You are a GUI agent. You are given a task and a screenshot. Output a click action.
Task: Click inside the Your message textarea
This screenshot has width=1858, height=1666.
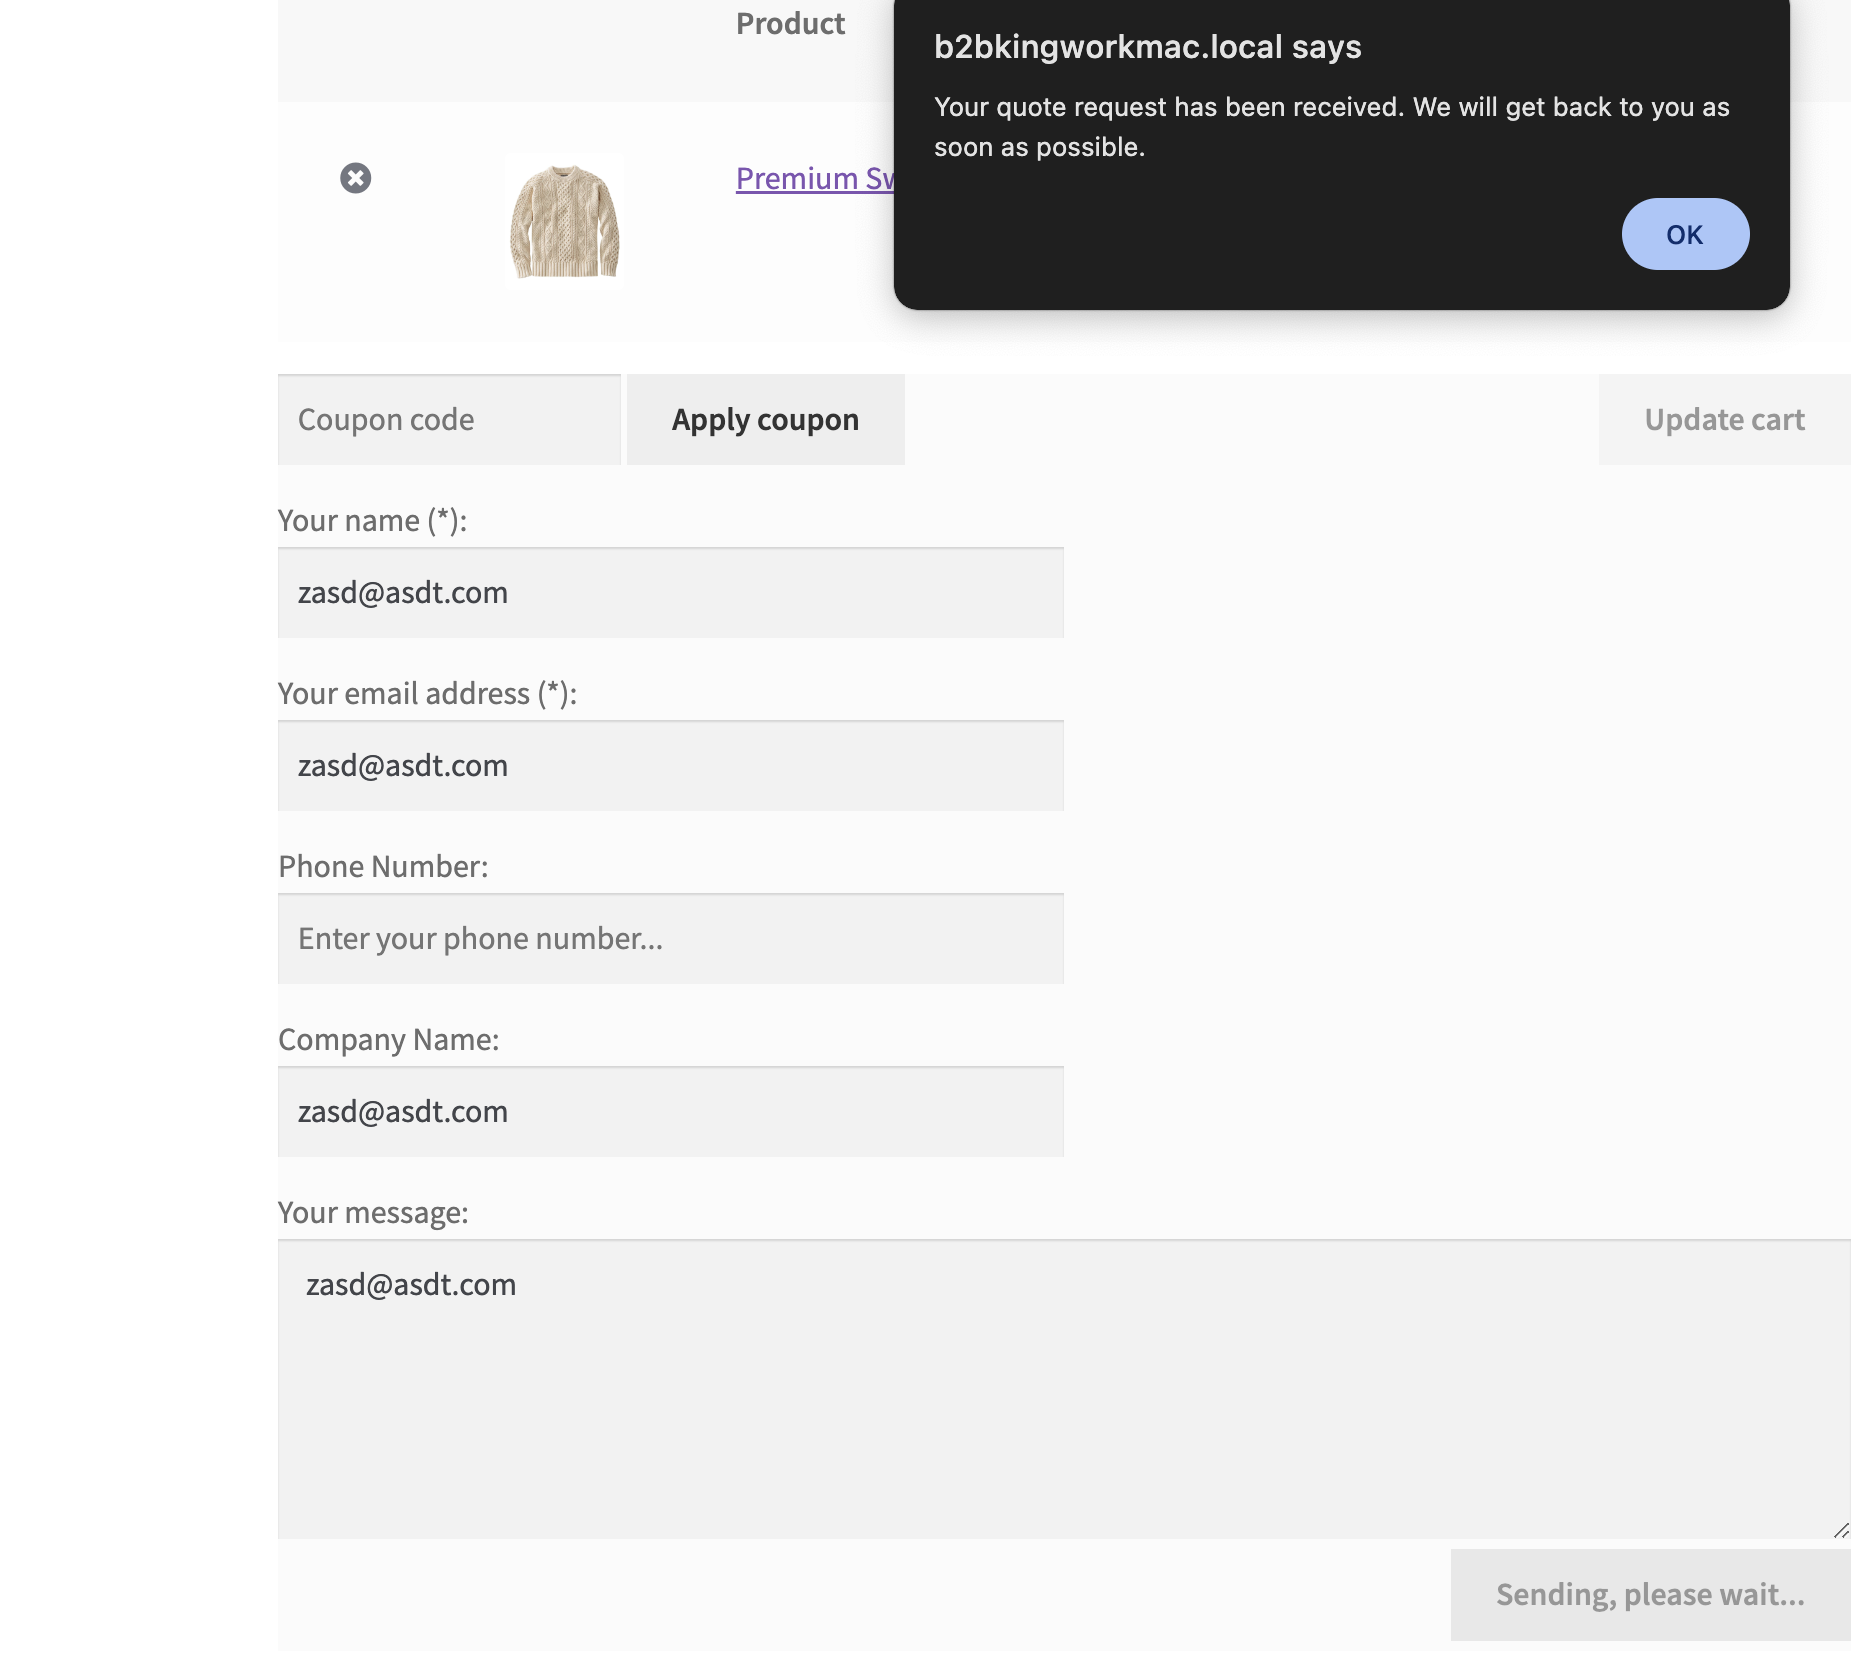[x=1064, y=1390]
